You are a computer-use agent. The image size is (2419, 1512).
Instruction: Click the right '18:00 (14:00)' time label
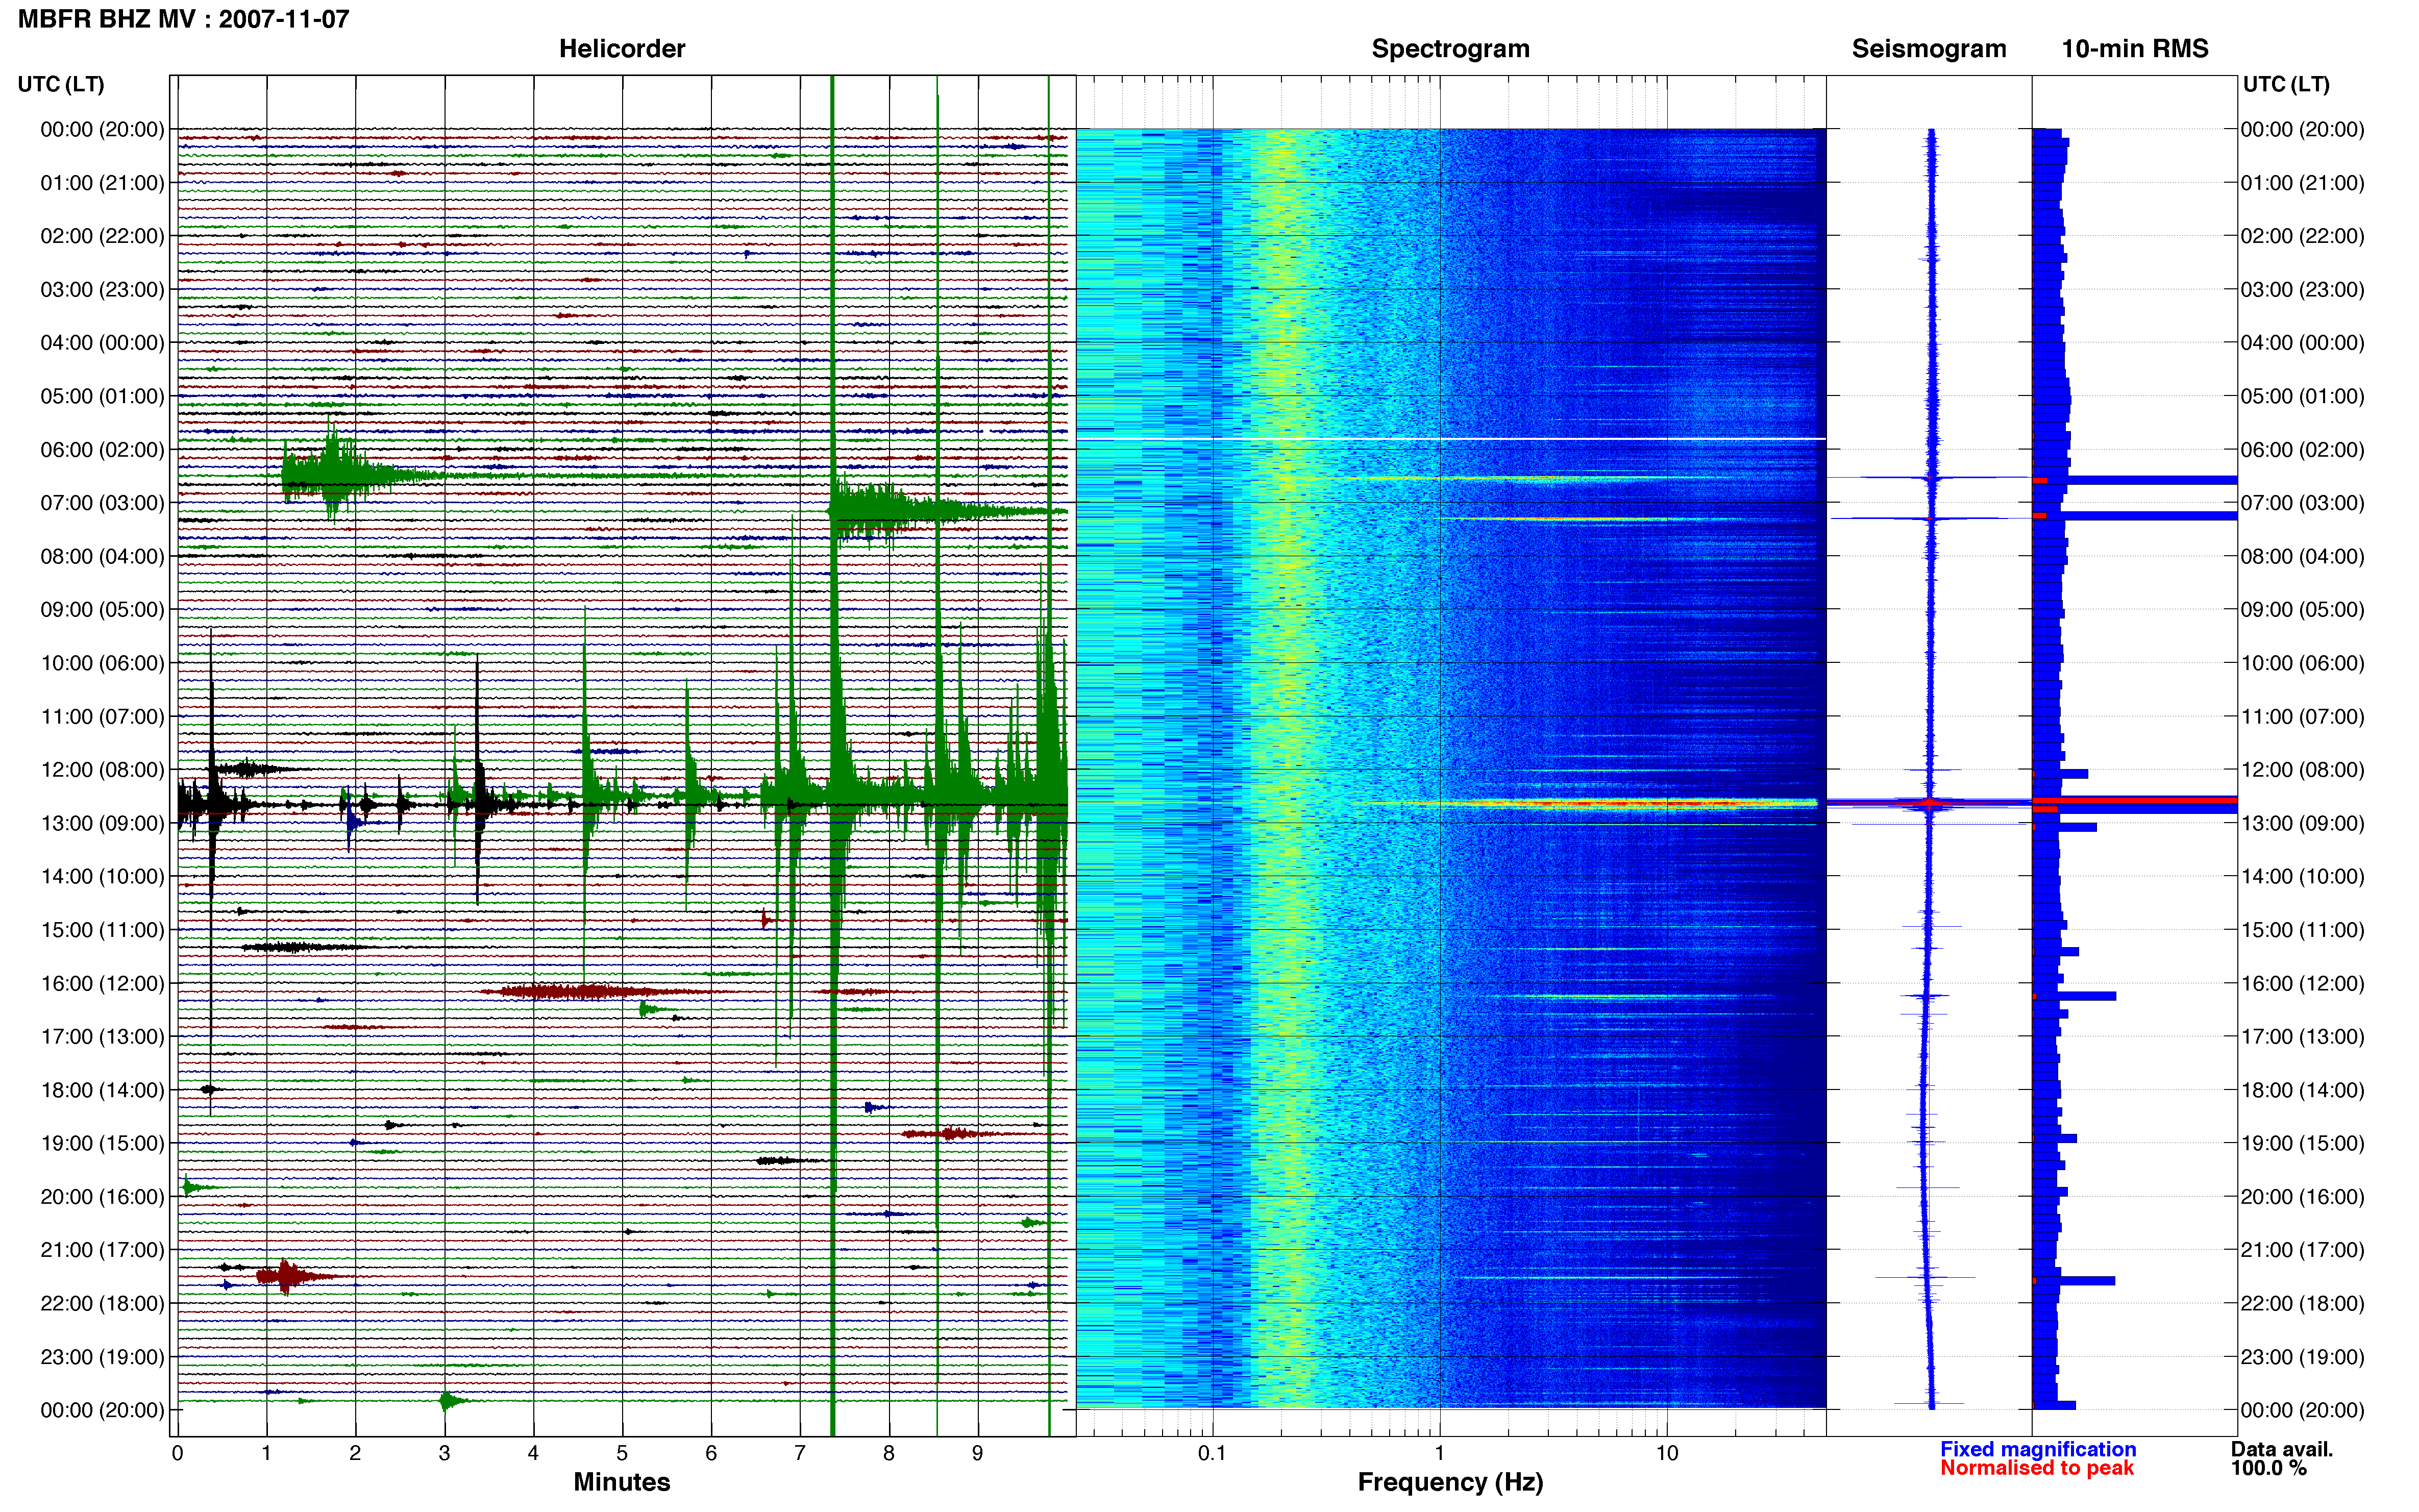[x=2302, y=1090]
